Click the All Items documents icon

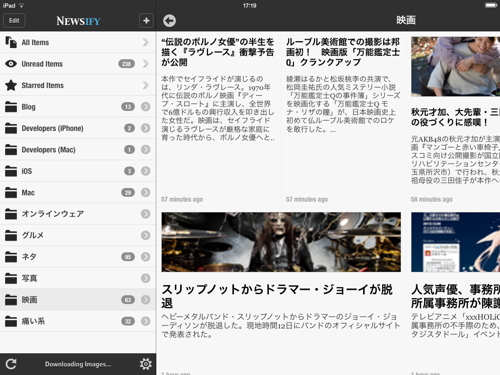(x=11, y=42)
